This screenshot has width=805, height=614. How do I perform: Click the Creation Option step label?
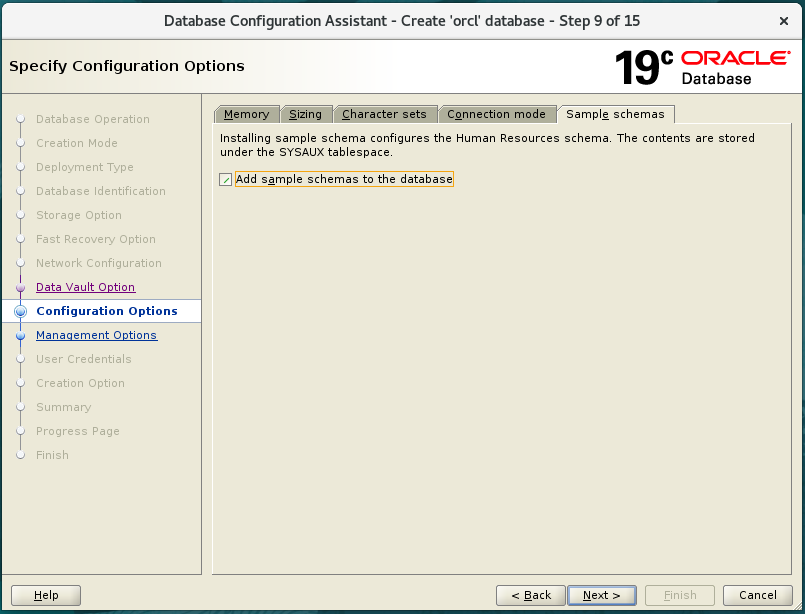[81, 383]
